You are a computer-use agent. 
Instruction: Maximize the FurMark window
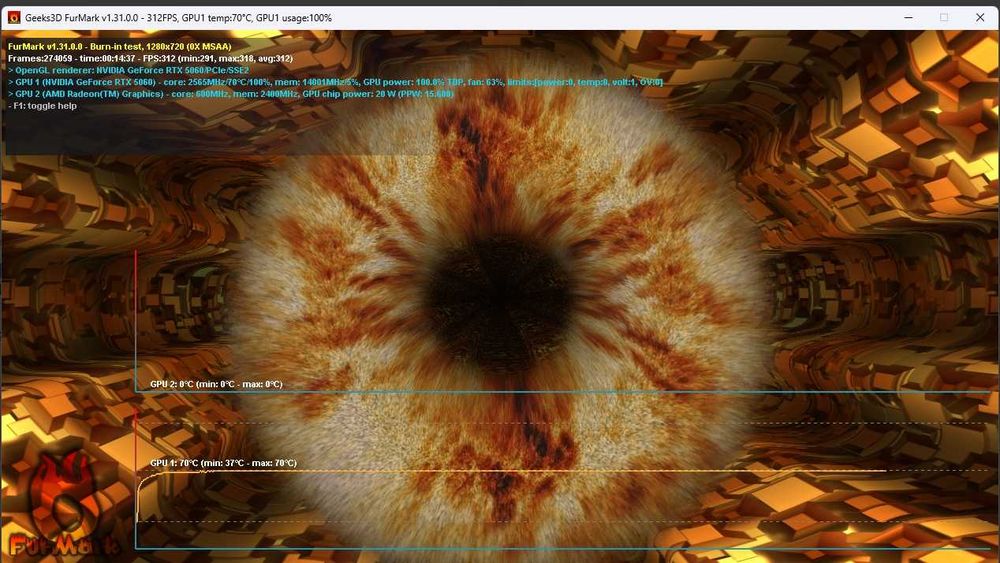click(x=944, y=18)
